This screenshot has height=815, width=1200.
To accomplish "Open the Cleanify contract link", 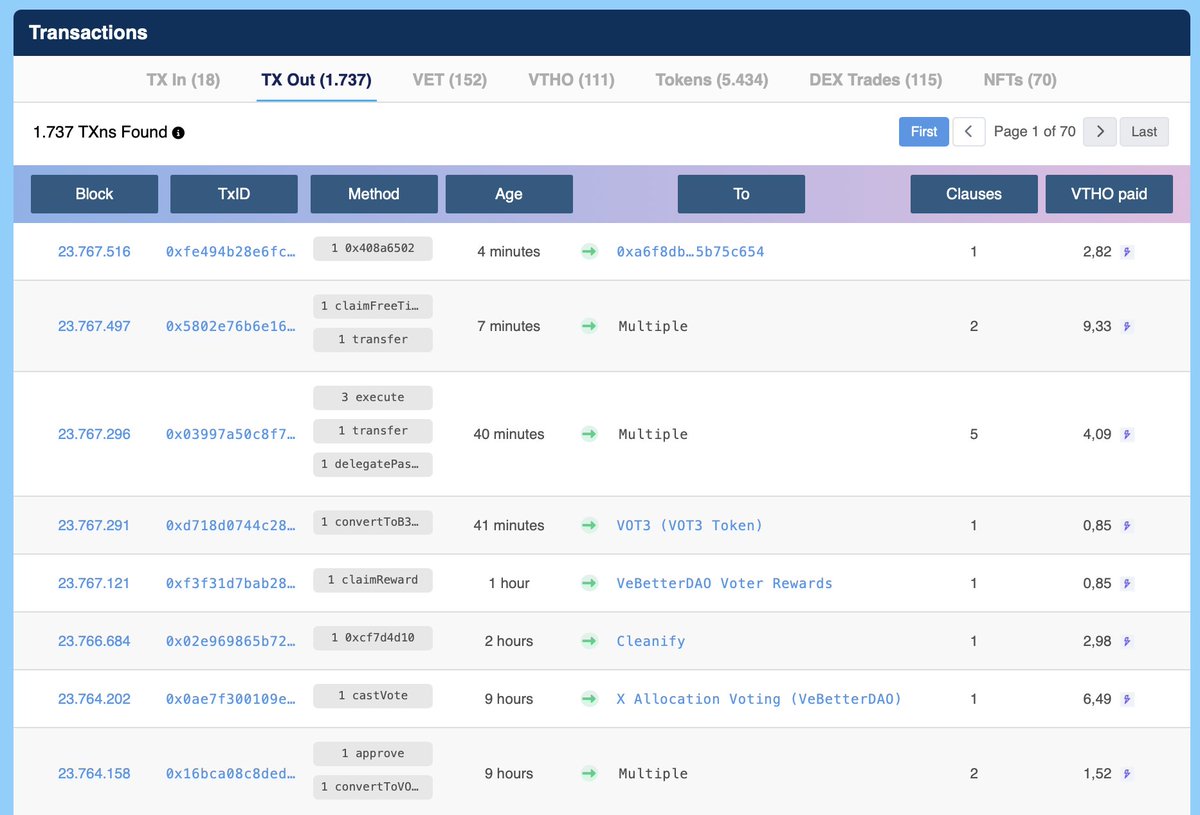I will (651, 641).
